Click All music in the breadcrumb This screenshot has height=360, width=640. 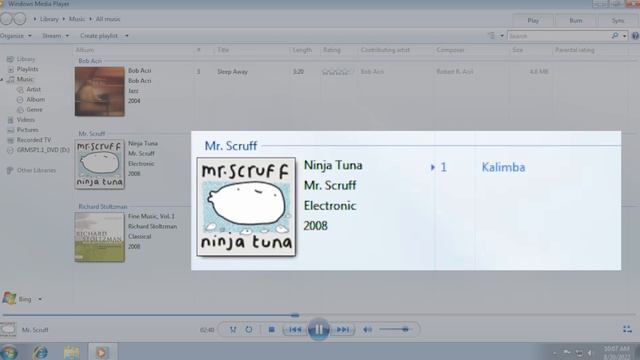coord(108,19)
